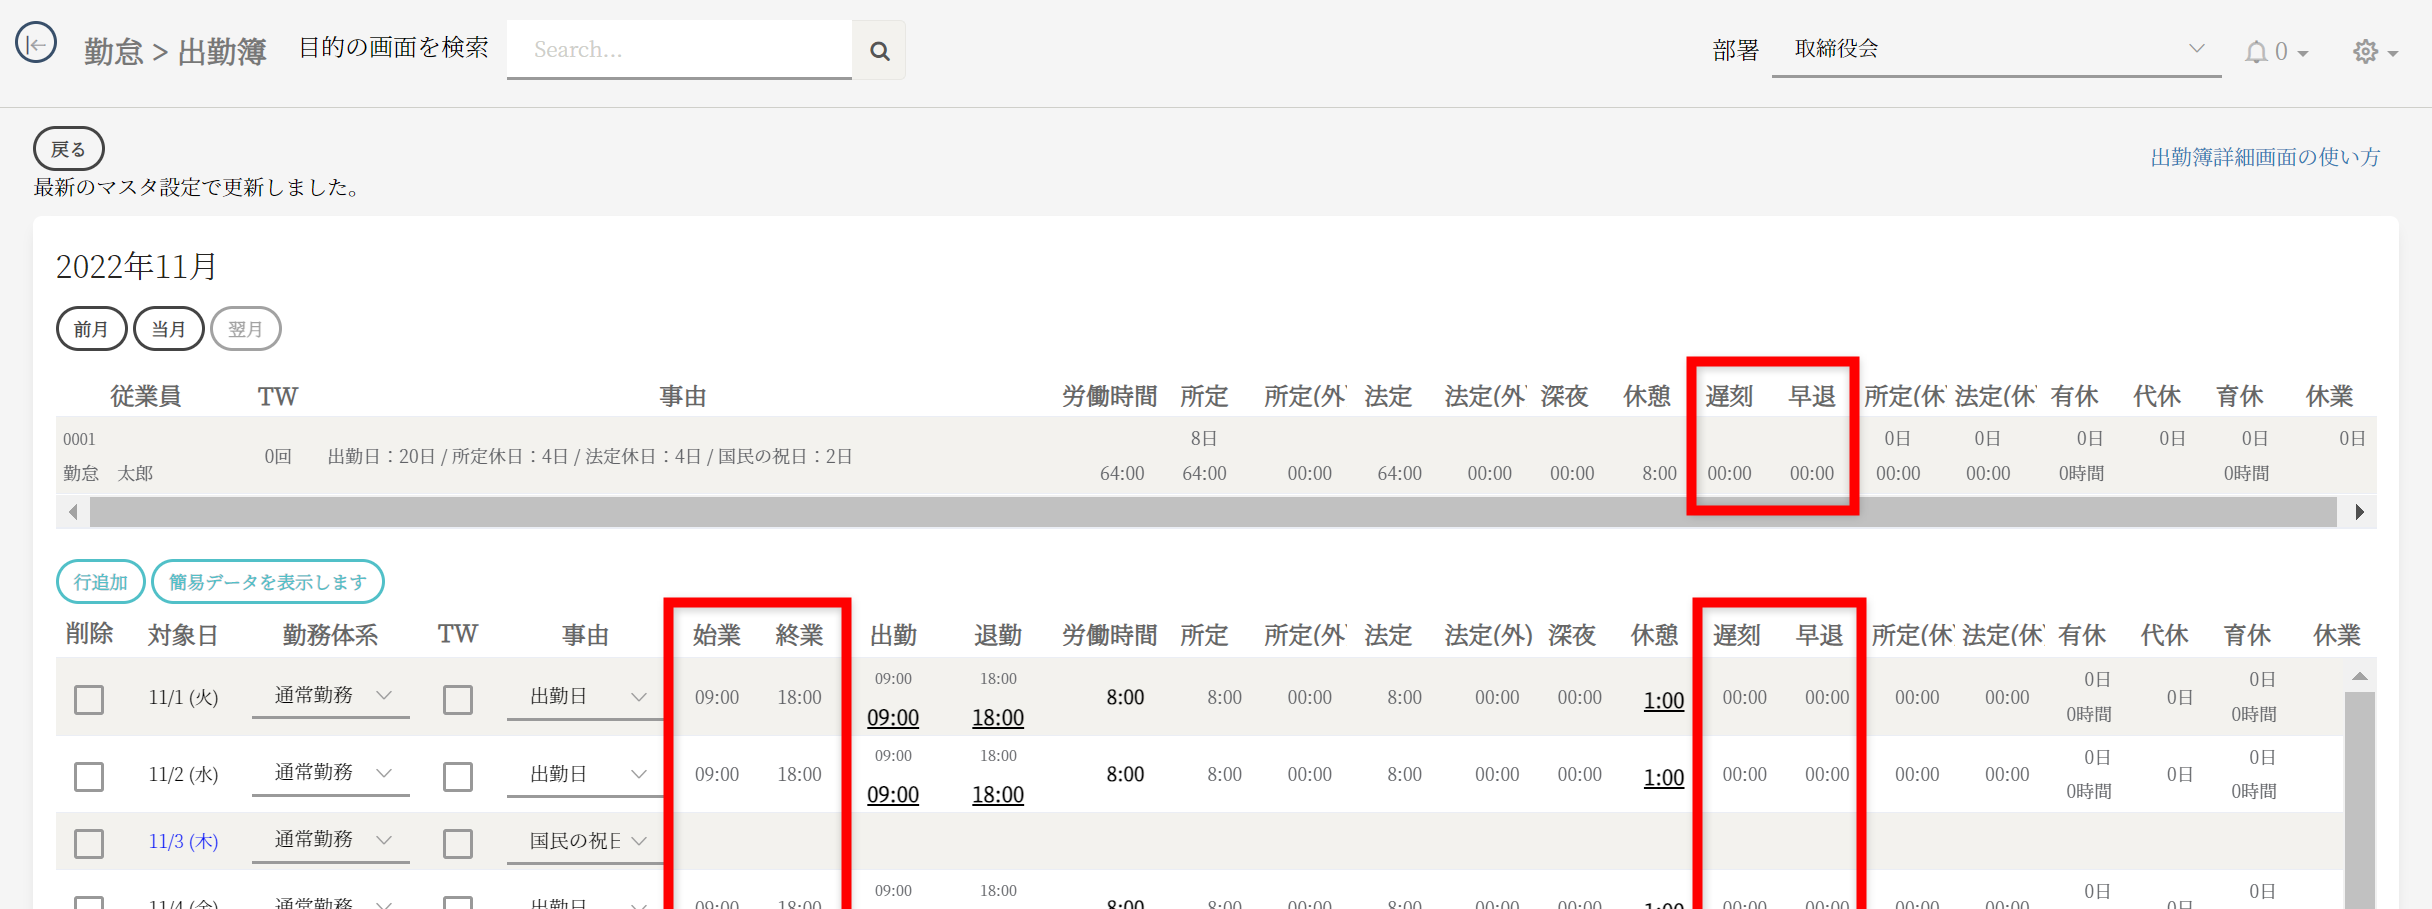Expand 勤務体系 dropdown for 11/1

coord(331,696)
